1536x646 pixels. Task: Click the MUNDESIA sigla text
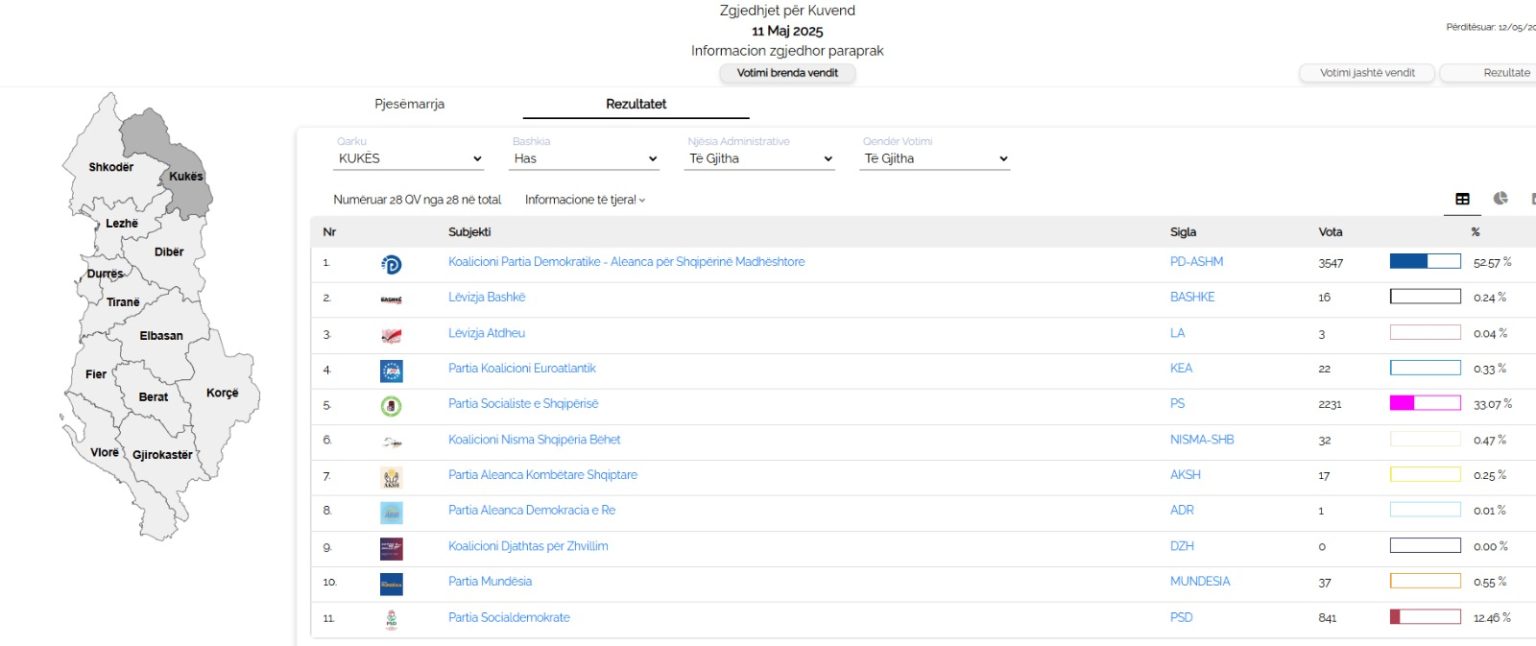1200,581
